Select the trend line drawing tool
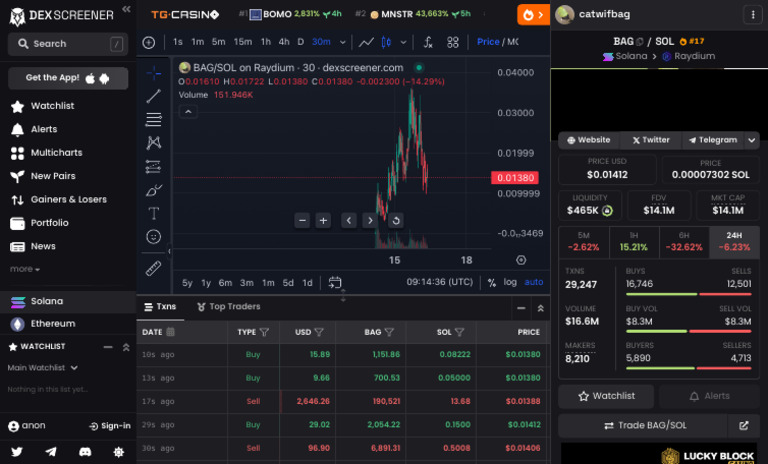The width and height of the screenshot is (768, 464). 153,97
